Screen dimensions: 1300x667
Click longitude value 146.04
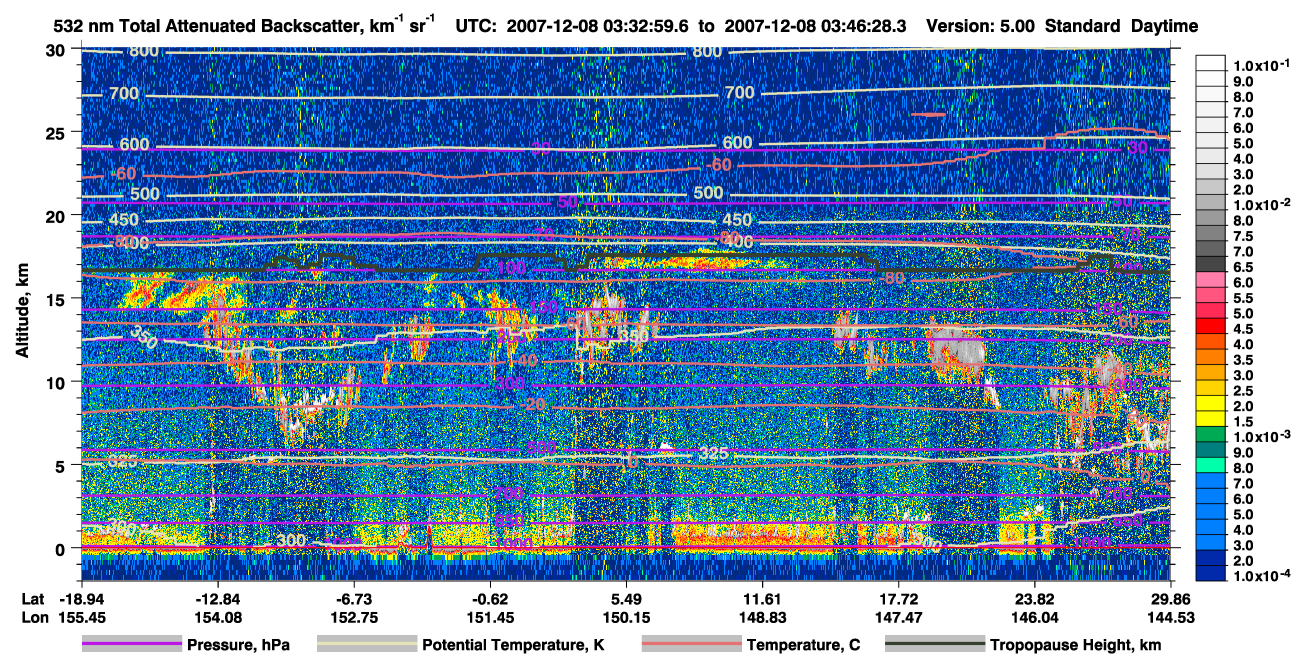[x=1035, y=617]
